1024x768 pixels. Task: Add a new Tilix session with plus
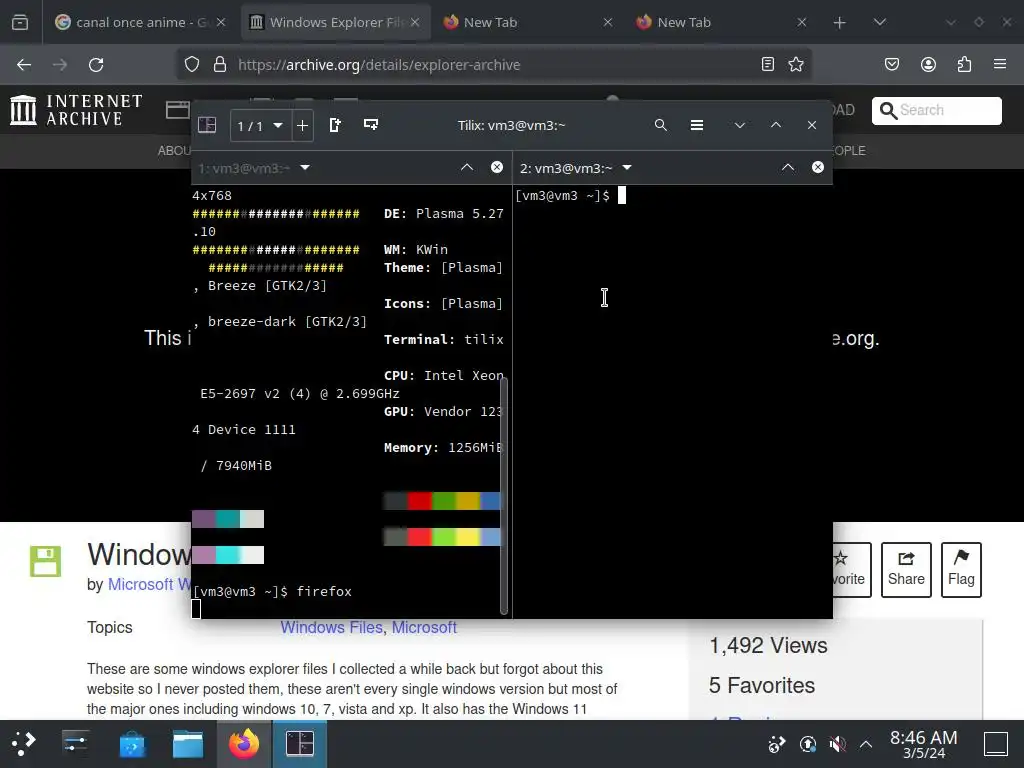302,125
